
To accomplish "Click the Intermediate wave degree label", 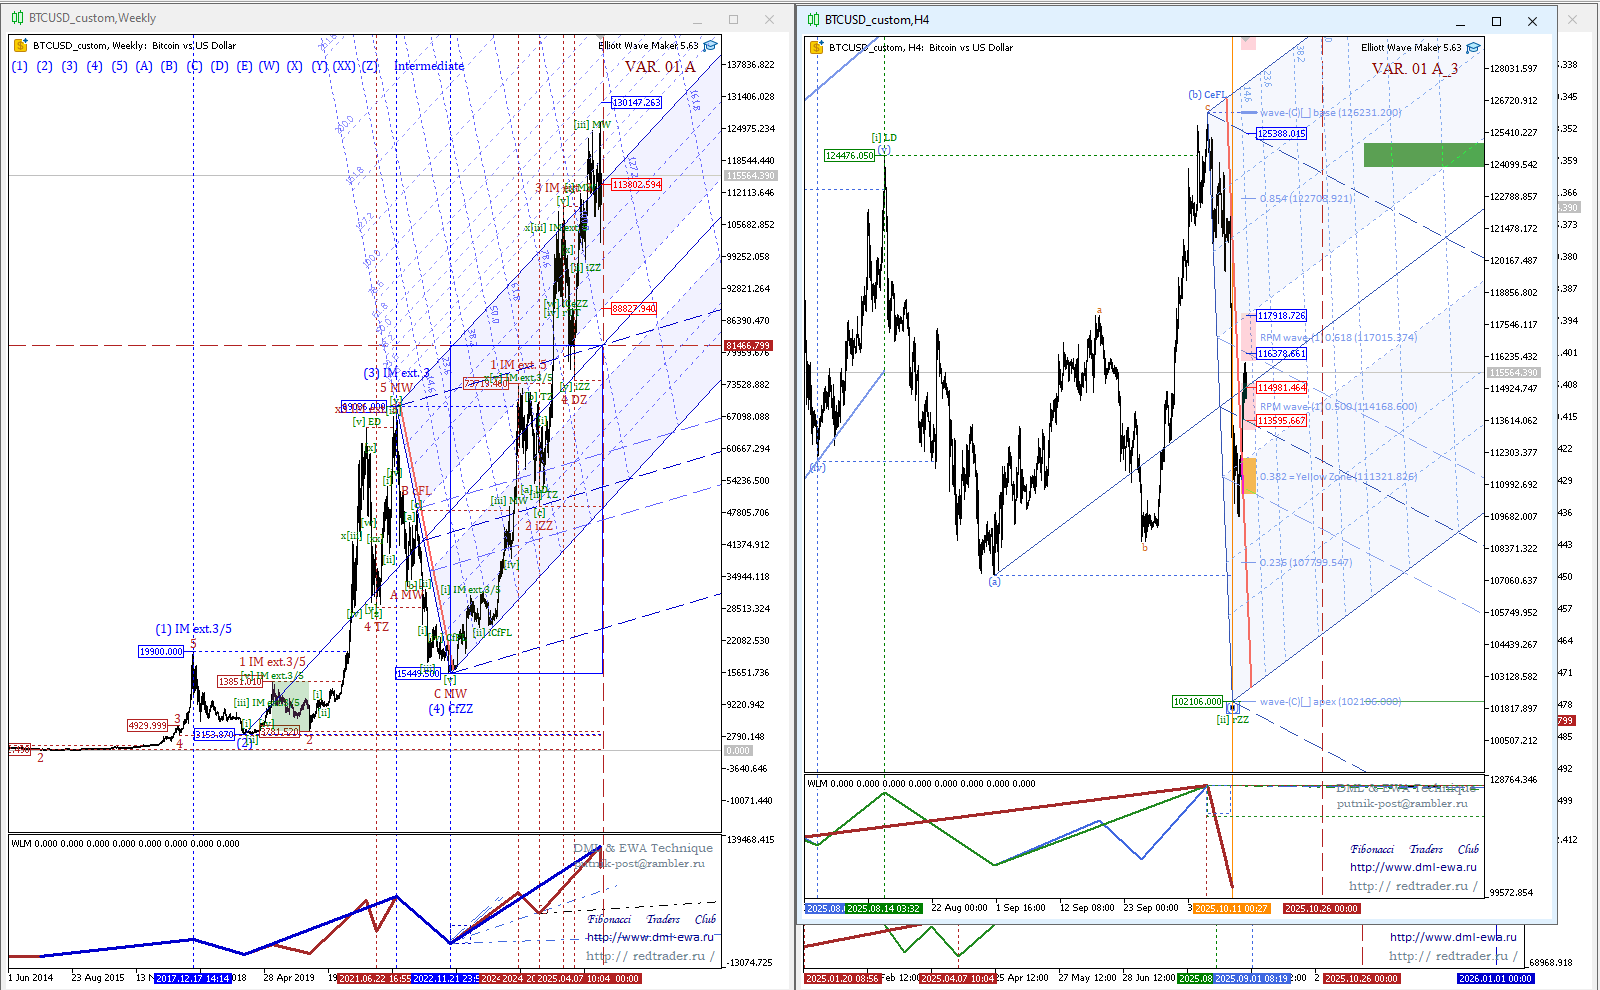I will click(x=429, y=66).
